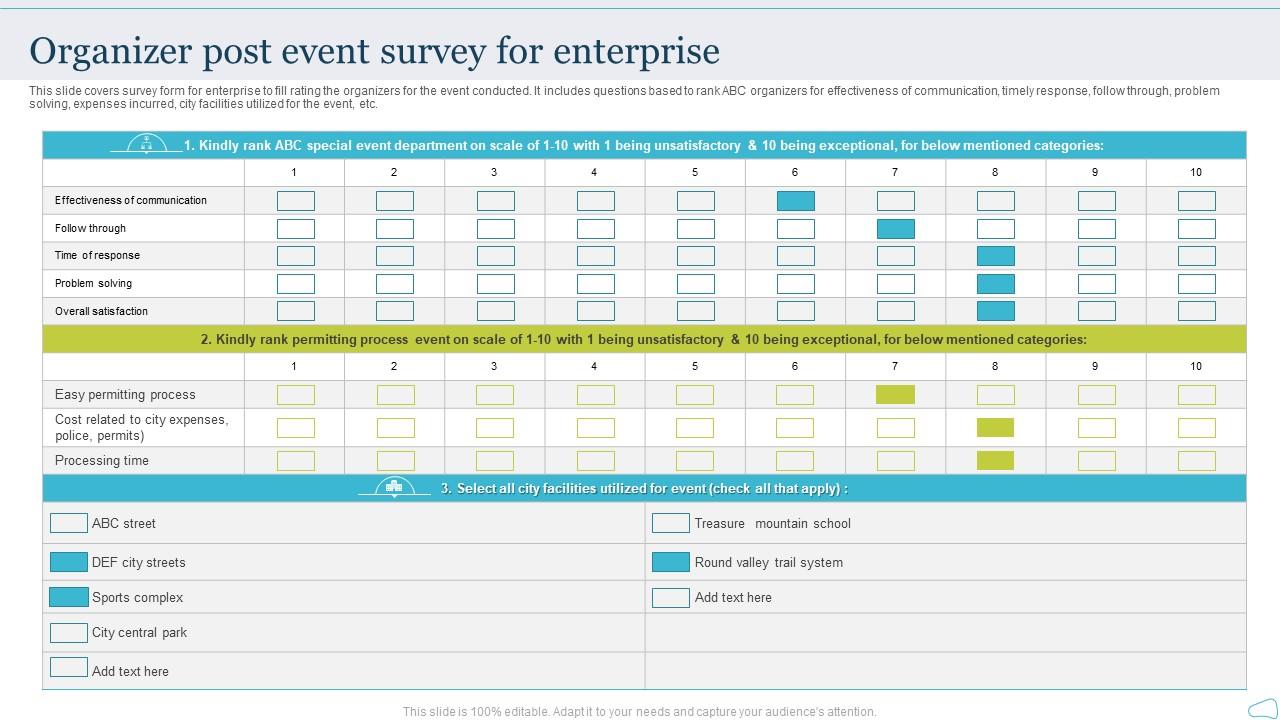Uncheck the Sports complex checkbox
This screenshot has width=1280, height=720.
click(69, 596)
